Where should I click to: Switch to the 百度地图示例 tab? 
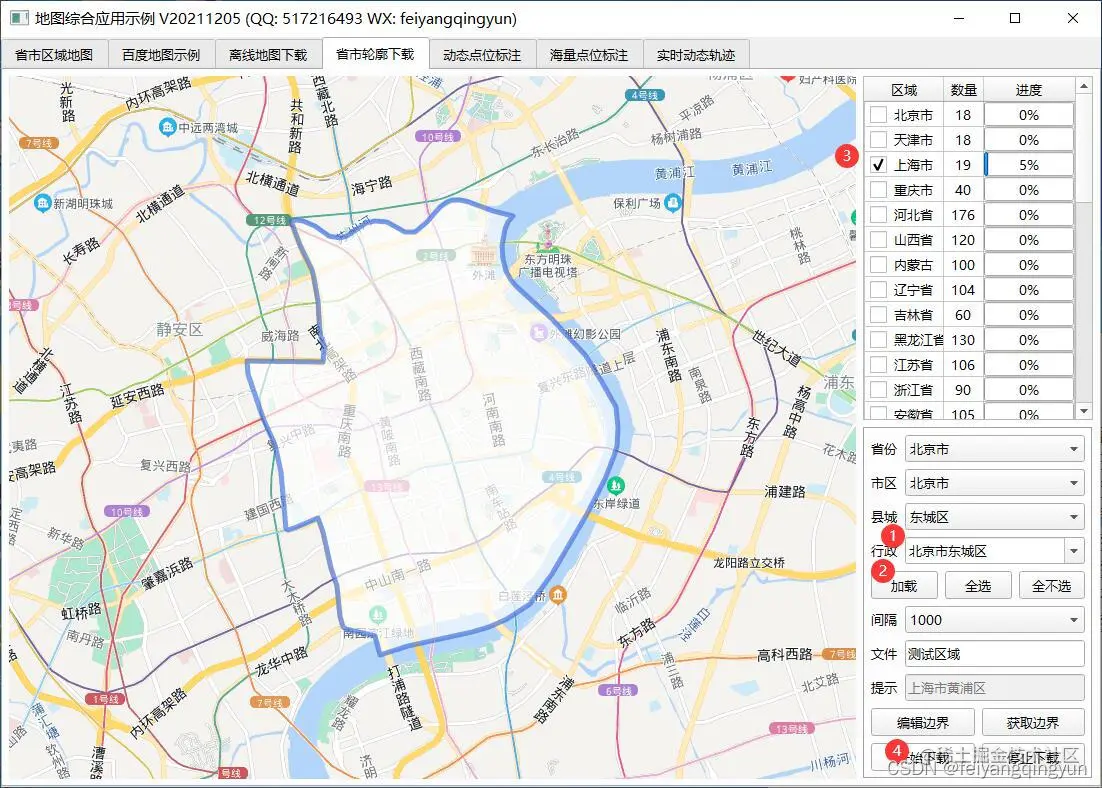coord(161,55)
